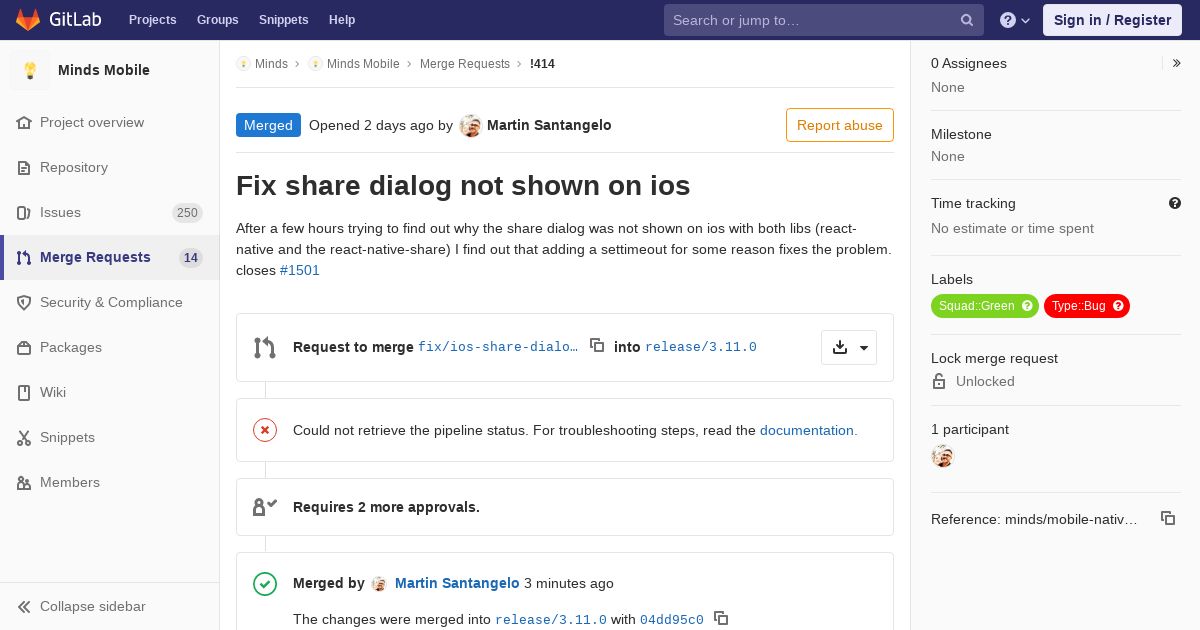The image size is (1200, 630).
Task: Click the Search or jump to field
Action: pyautogui.click(x=824, y=20)
